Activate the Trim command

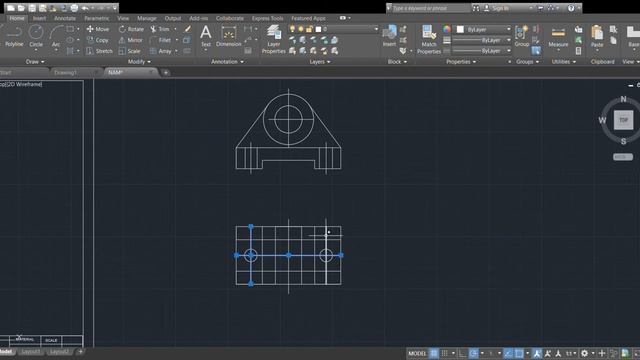click(160, 29)
